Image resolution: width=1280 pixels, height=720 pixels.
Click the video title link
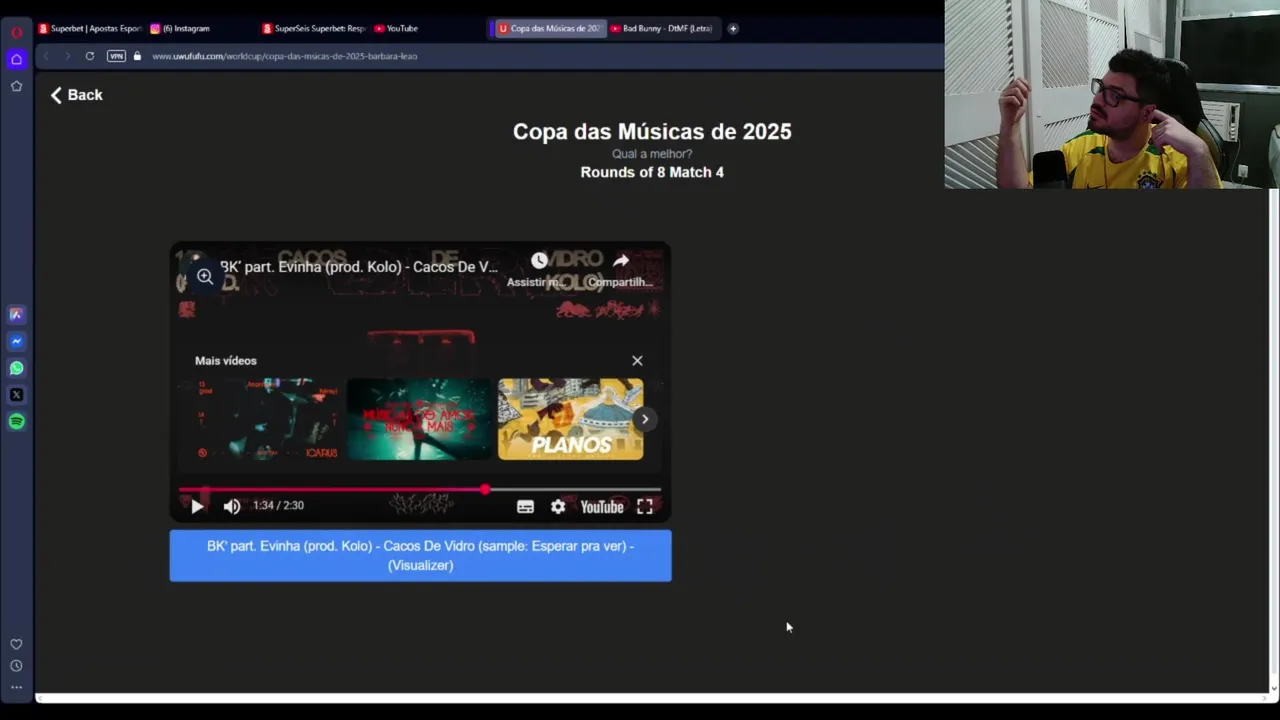(358, 267)
